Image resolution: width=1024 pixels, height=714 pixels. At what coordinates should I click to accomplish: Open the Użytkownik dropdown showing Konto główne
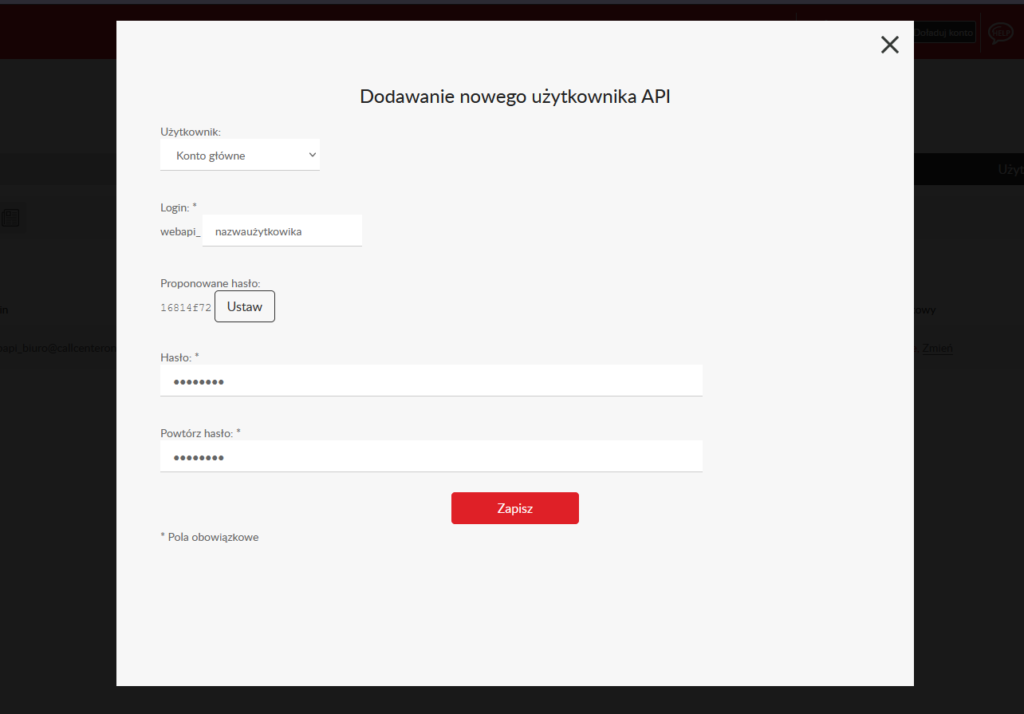(239, 155)
